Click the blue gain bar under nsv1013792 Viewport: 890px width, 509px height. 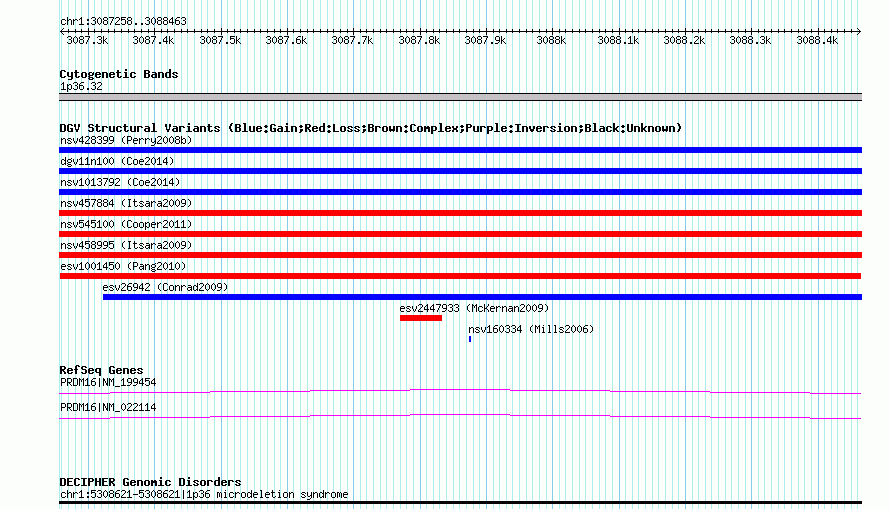click(460, 192)
